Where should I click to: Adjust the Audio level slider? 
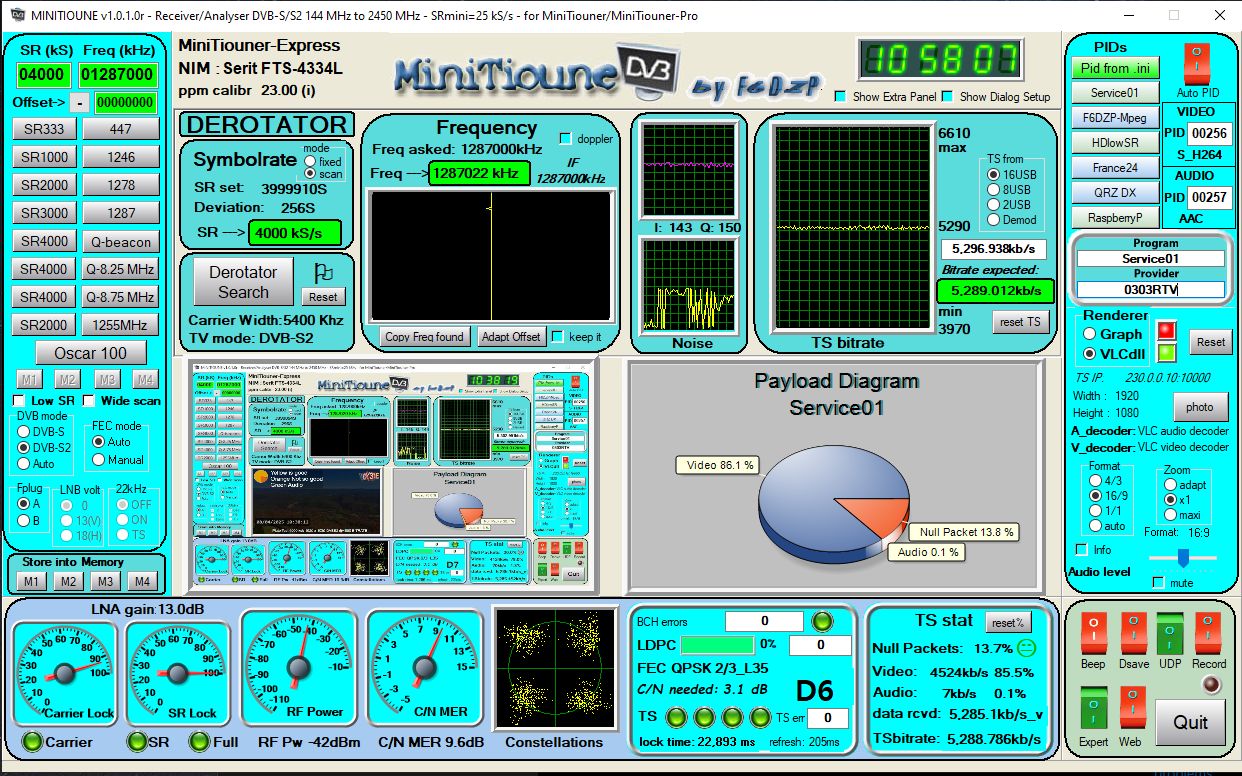click(1182, 557)
